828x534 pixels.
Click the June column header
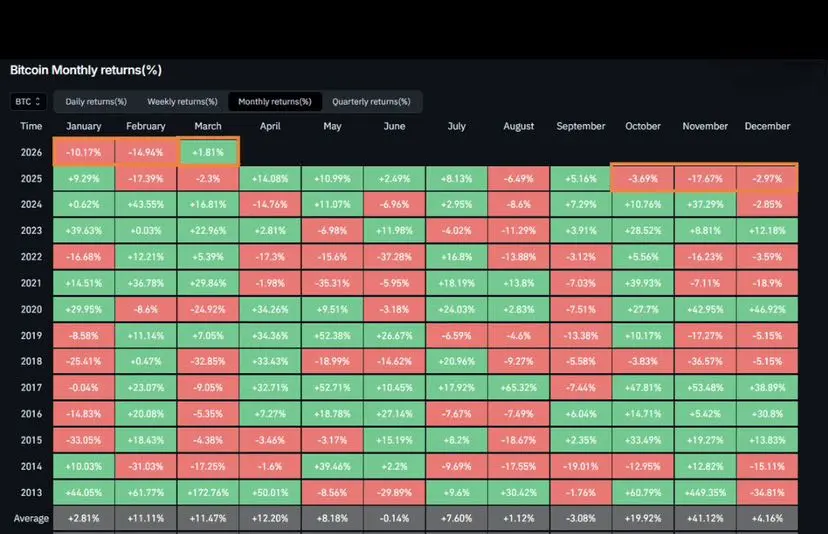click(394, 126)
